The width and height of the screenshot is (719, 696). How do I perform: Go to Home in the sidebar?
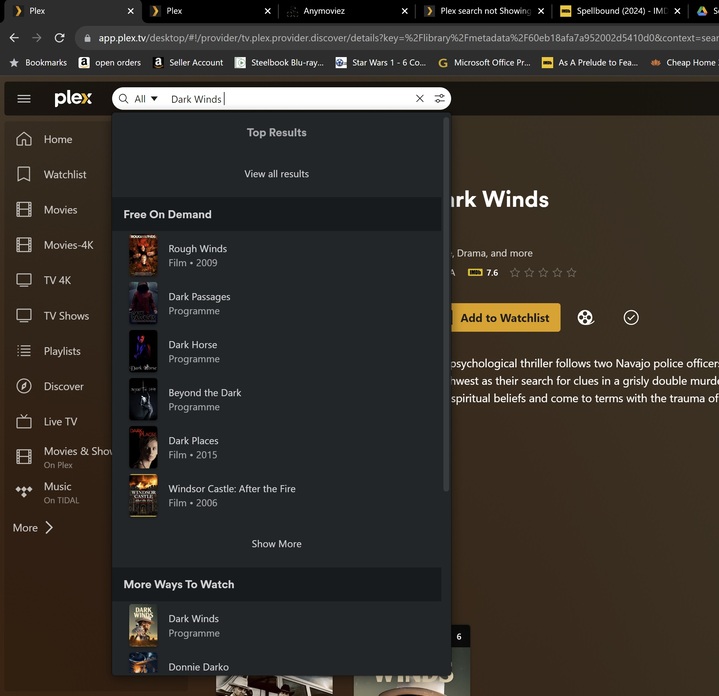pyautogui.click(x=57, y=139)
